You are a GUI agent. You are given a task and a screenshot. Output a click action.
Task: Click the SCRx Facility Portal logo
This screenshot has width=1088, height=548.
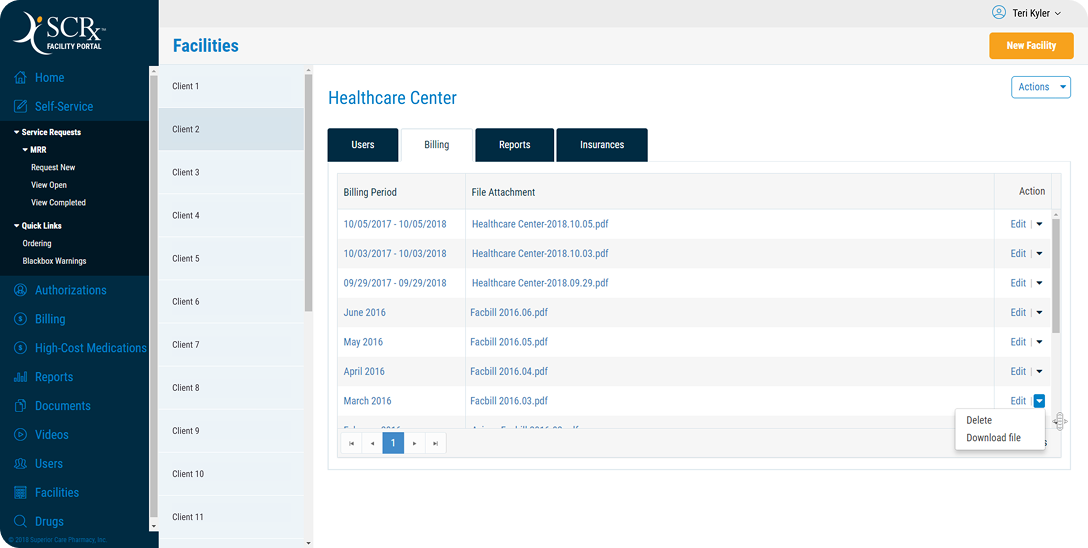coord(60,32)
